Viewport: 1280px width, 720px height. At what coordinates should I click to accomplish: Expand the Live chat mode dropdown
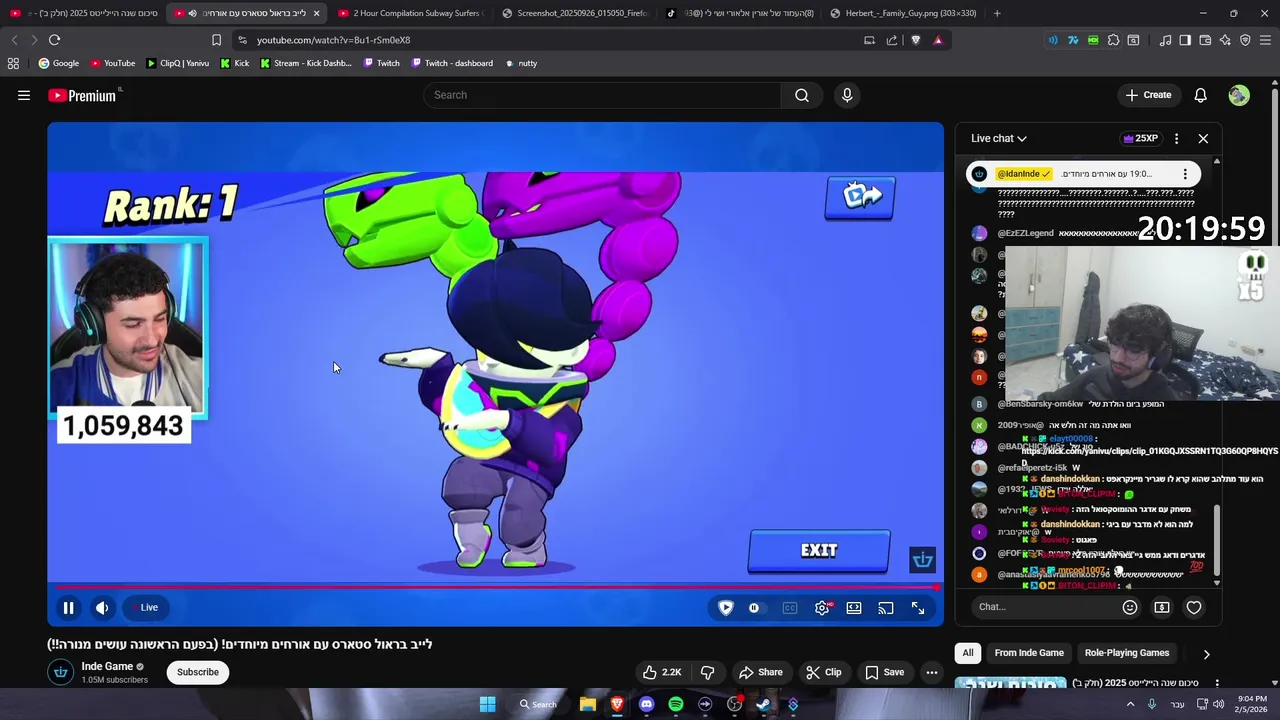point(998,138)
